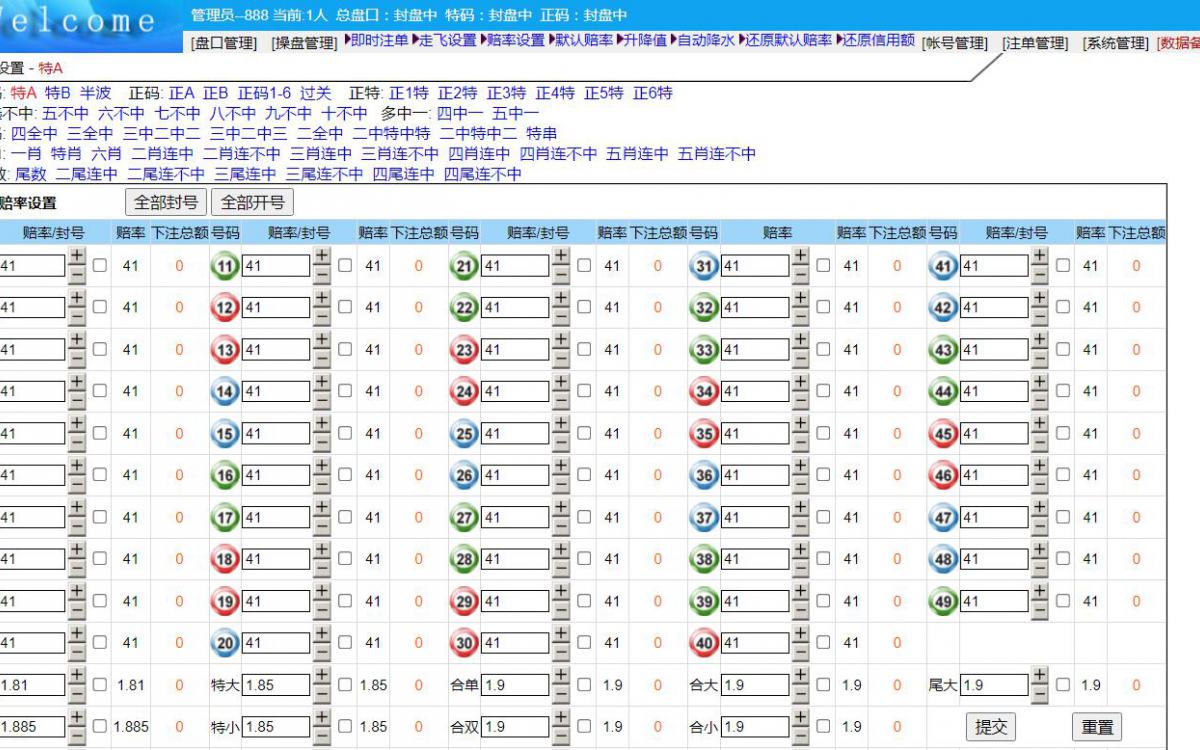Select the green number 33 ball
The image size is (1200, 750).
pos(705,350)
